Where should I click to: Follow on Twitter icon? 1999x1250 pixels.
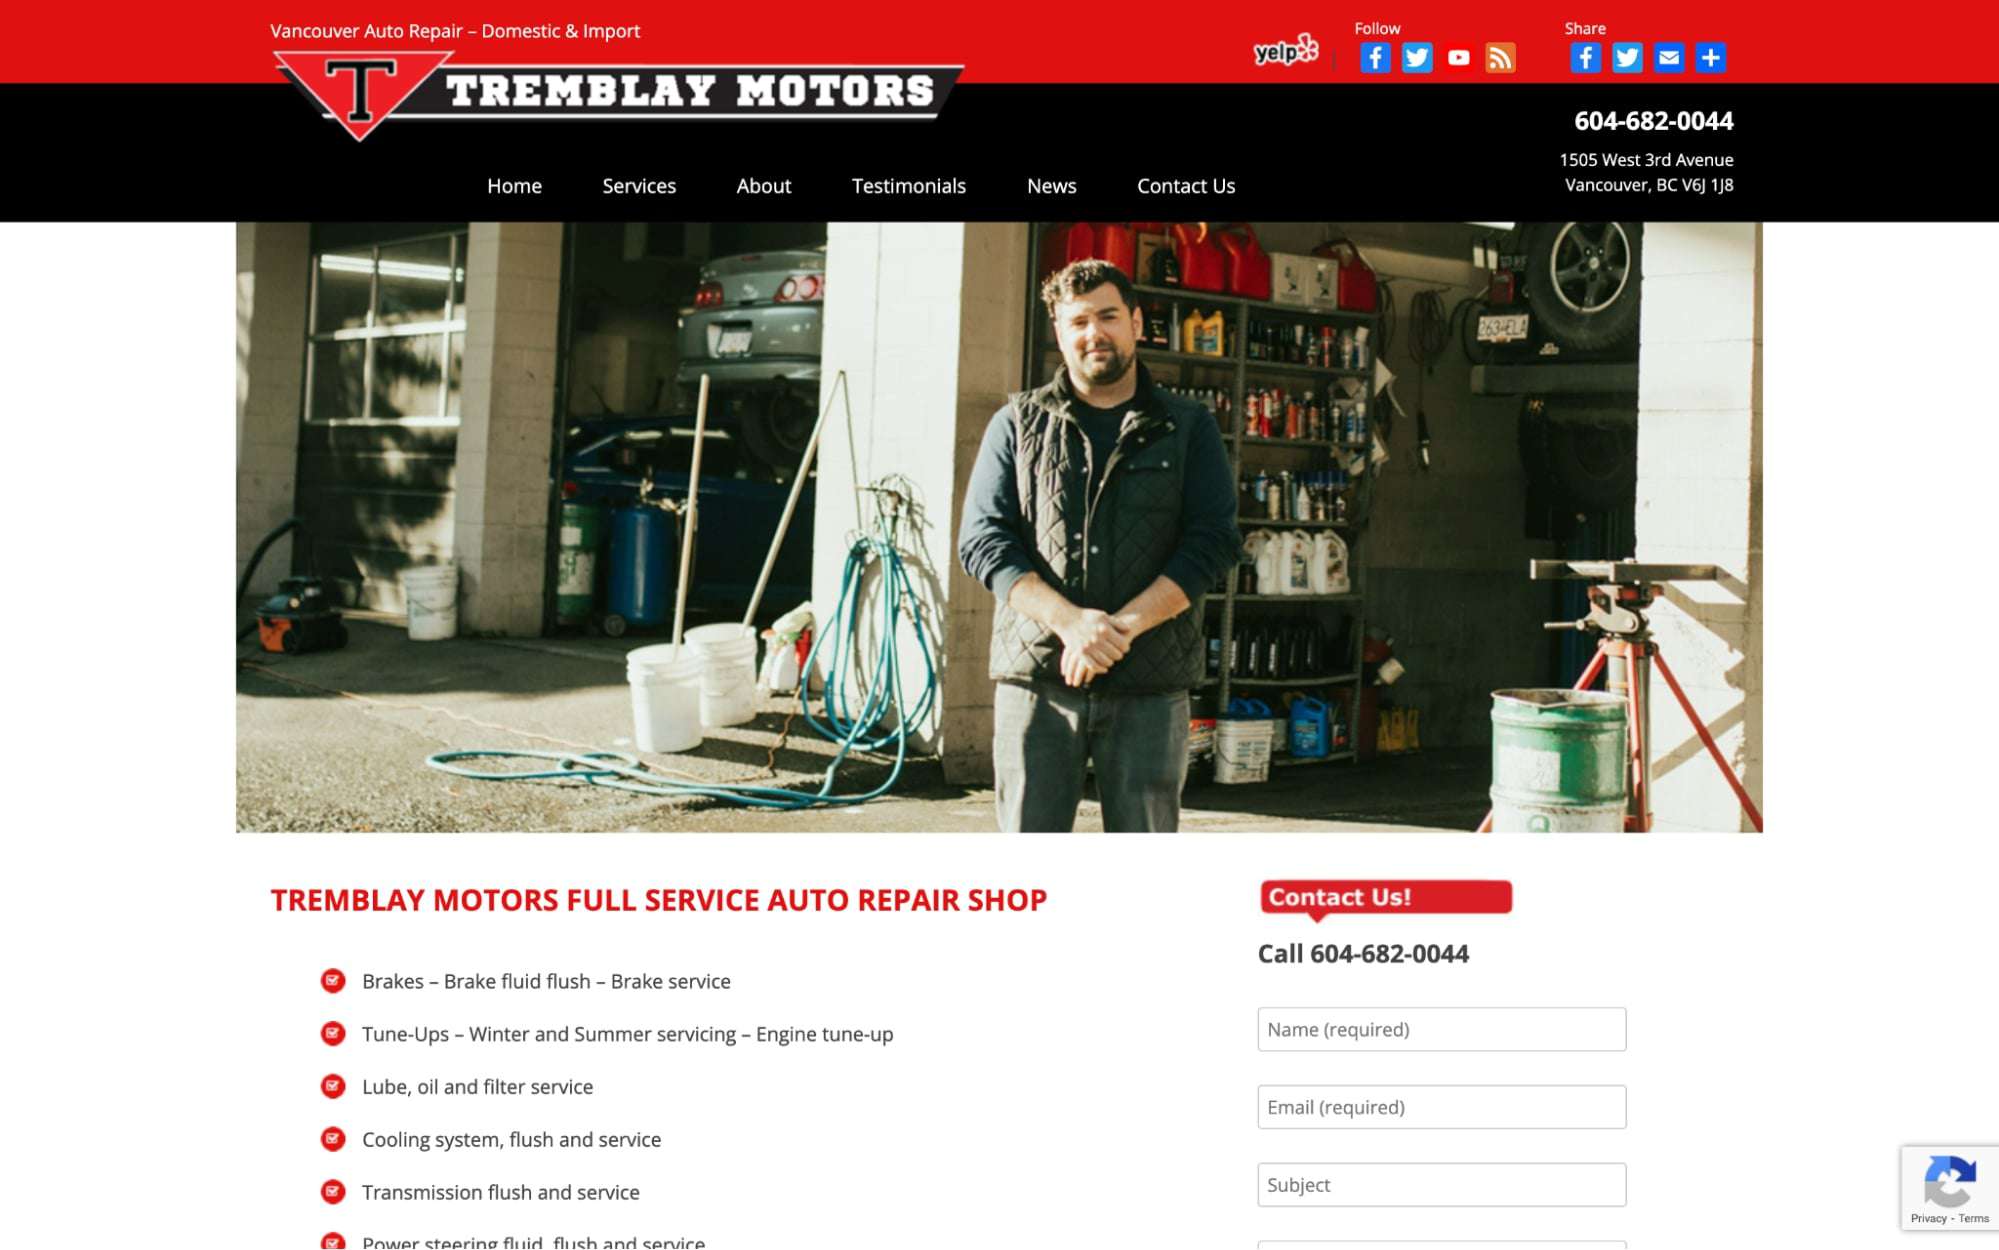point(1417,58)
